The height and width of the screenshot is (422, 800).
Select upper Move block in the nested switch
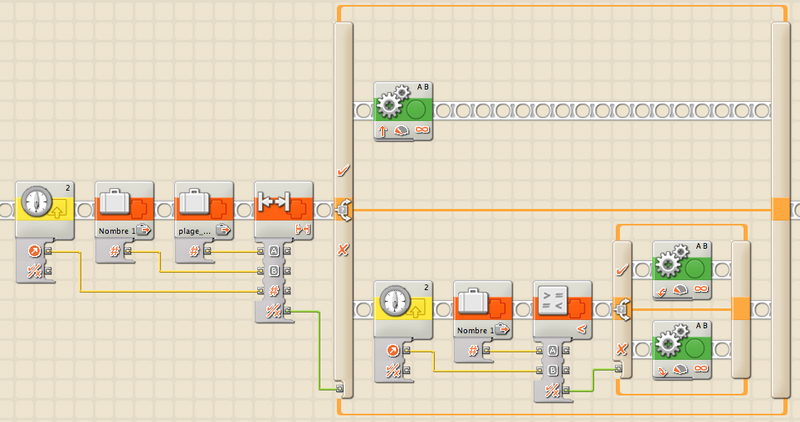pyautogui.click(x=681, y=262)
